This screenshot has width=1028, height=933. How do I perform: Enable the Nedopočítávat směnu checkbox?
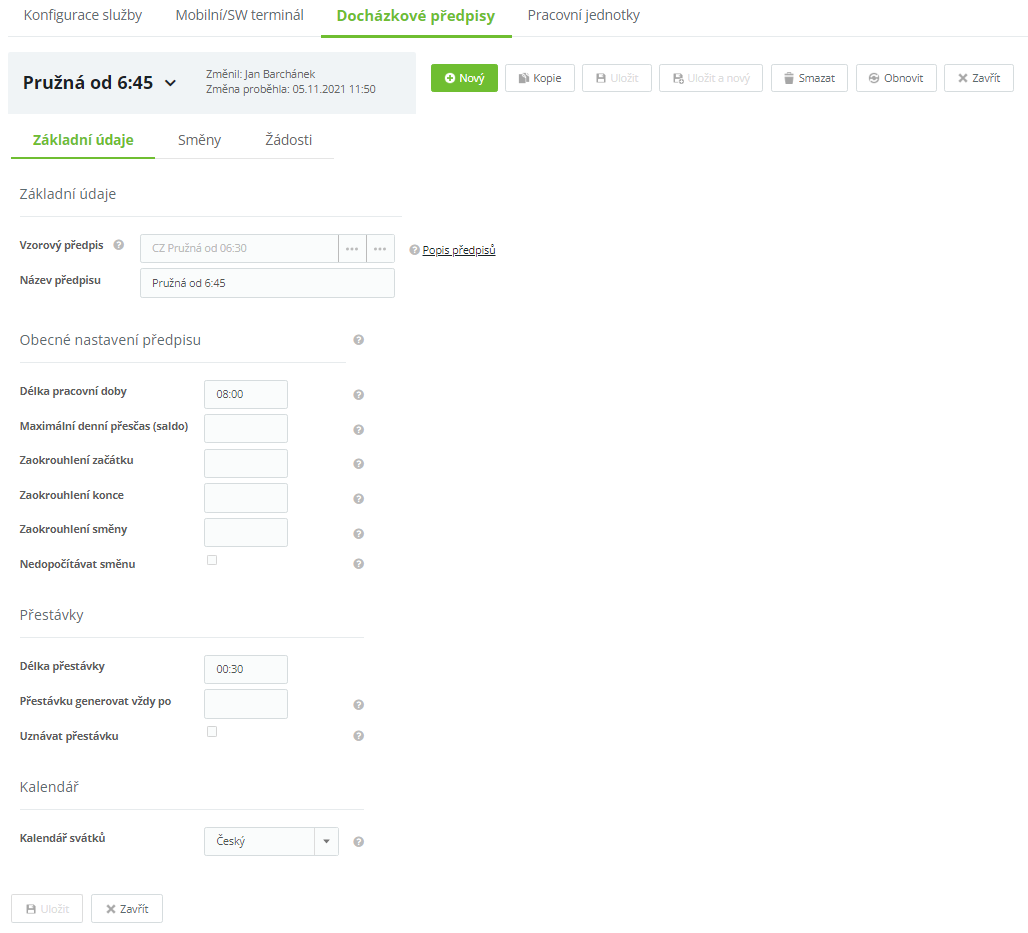click(212, 560)
